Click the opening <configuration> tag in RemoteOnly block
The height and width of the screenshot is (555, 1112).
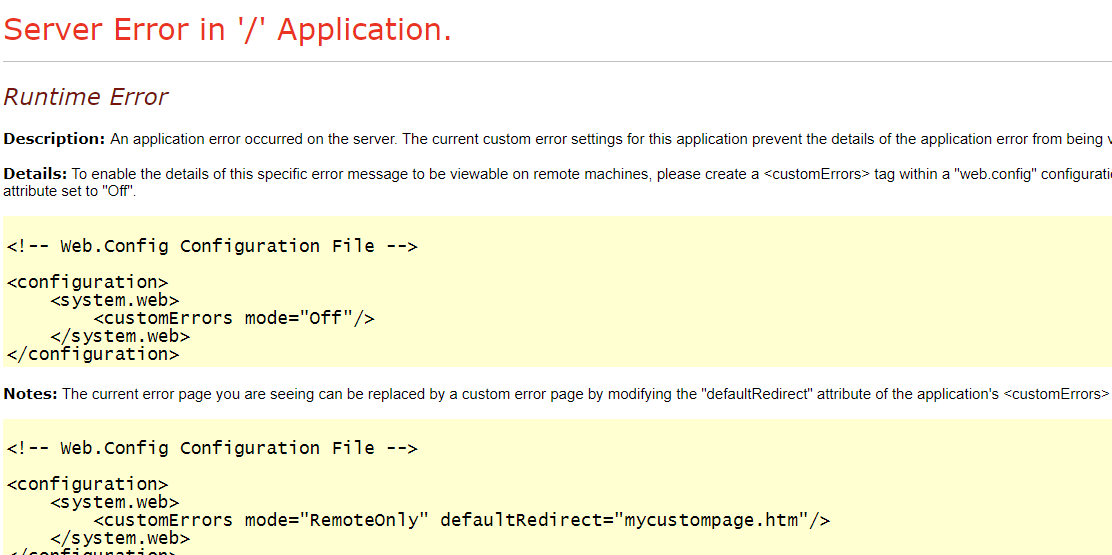pos(87,484)
